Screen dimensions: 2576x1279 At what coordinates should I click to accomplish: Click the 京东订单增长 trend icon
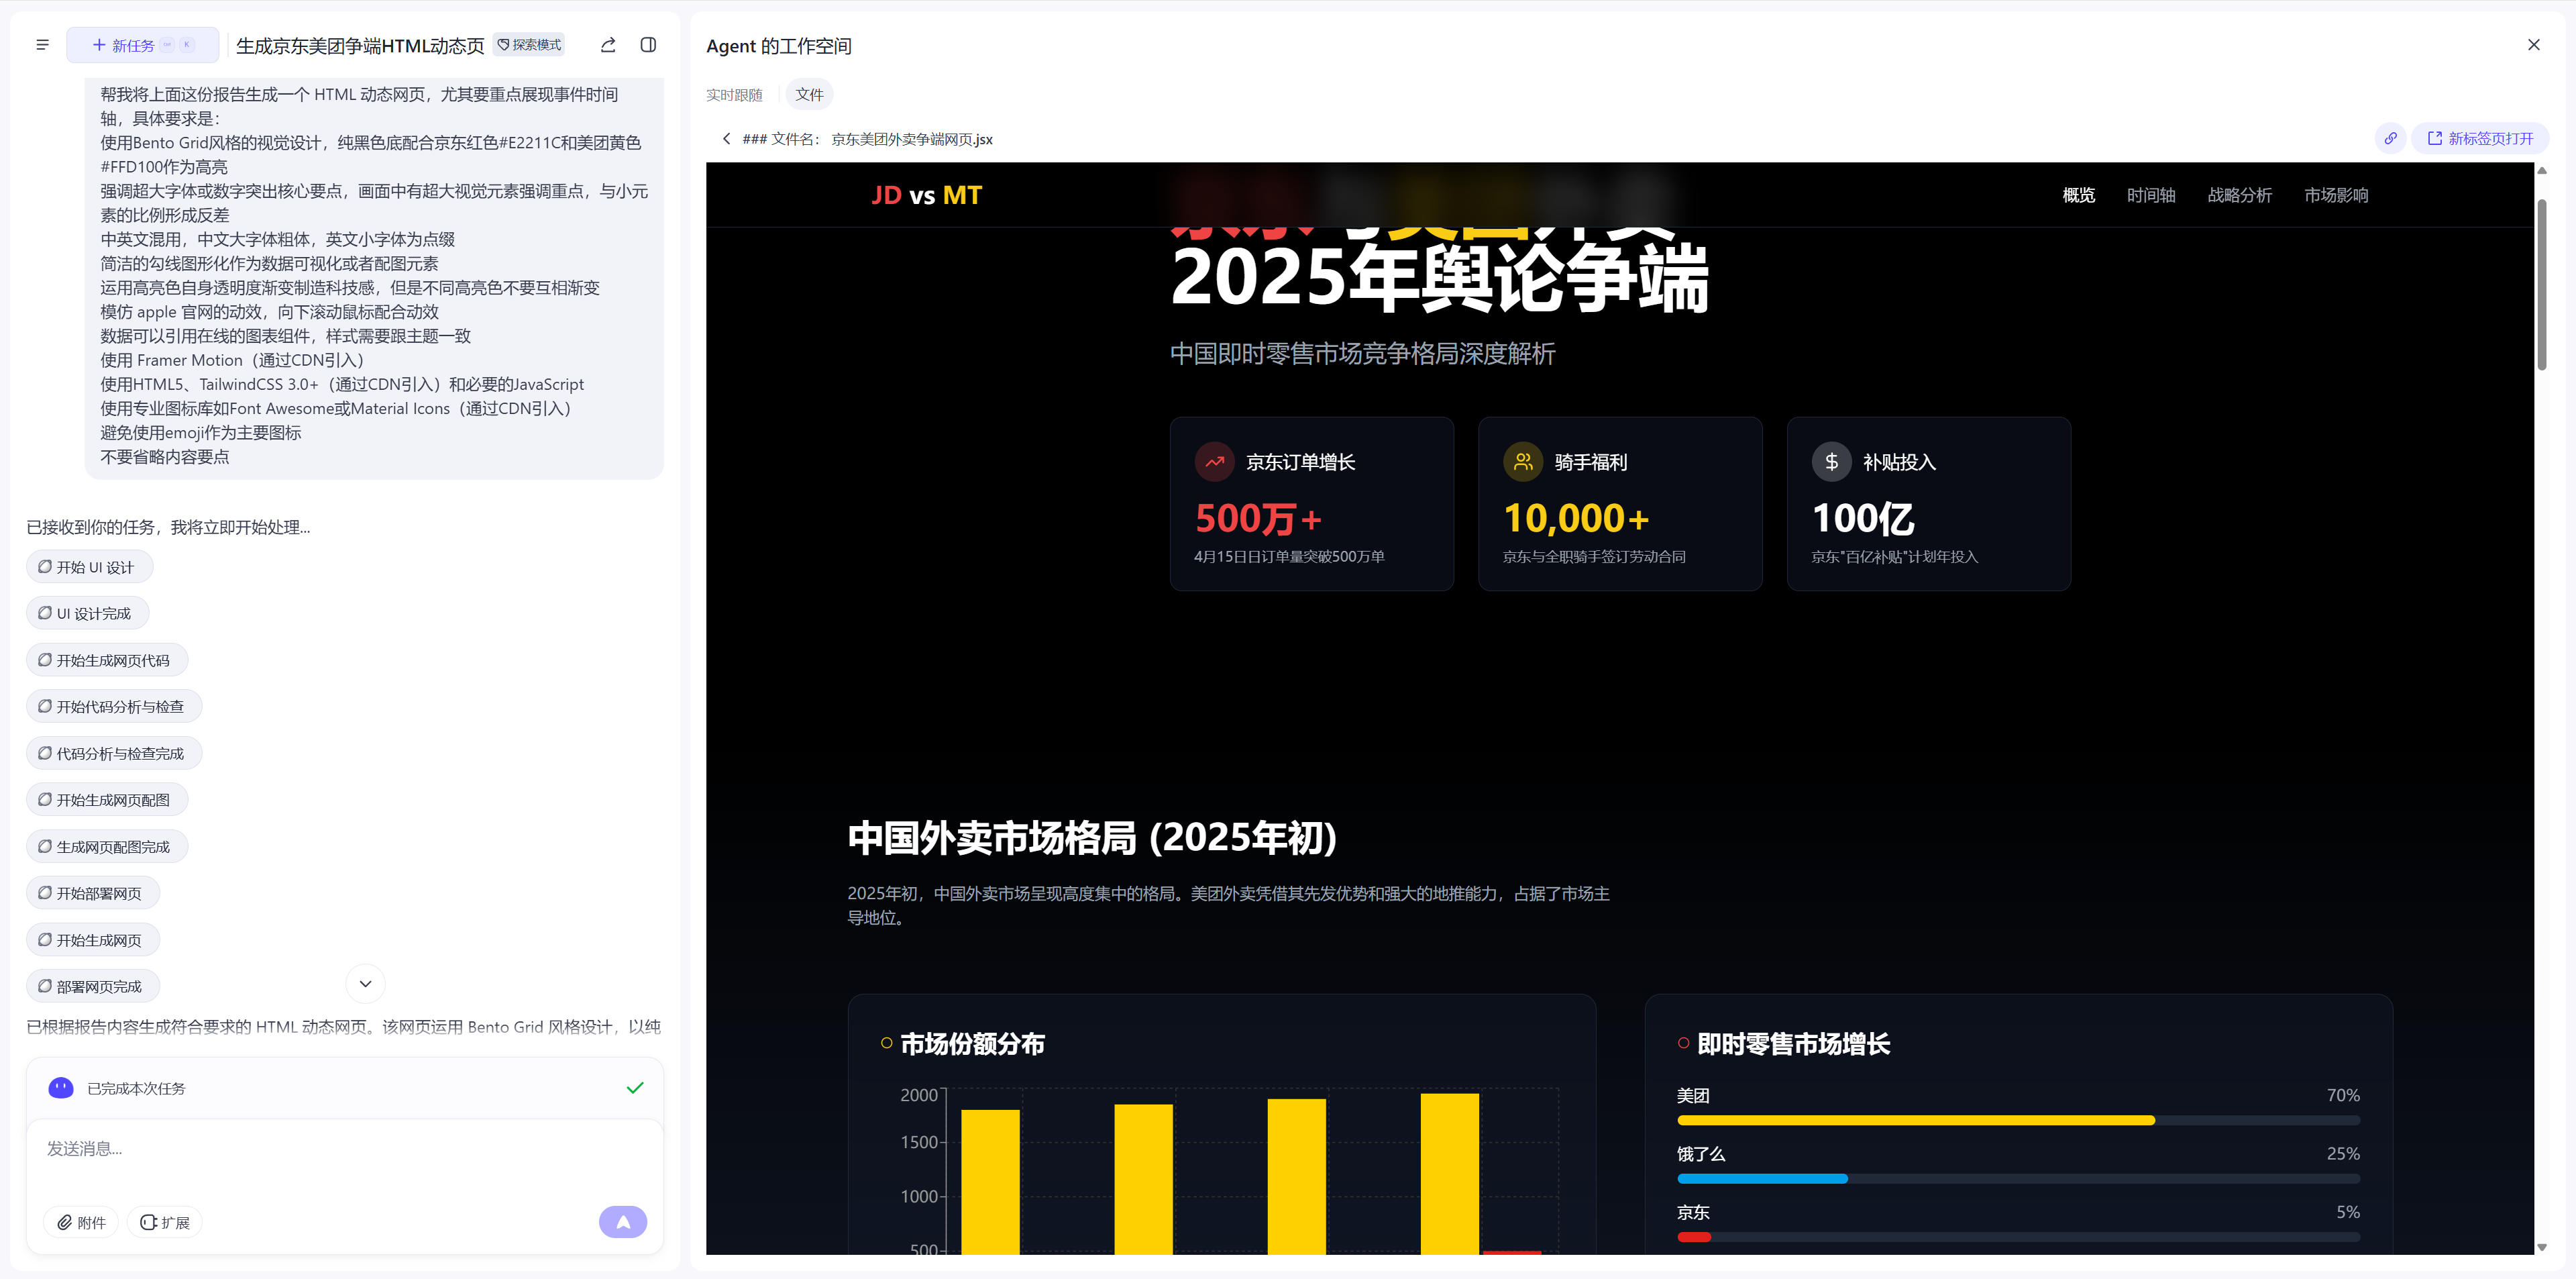coord(1214,462)
